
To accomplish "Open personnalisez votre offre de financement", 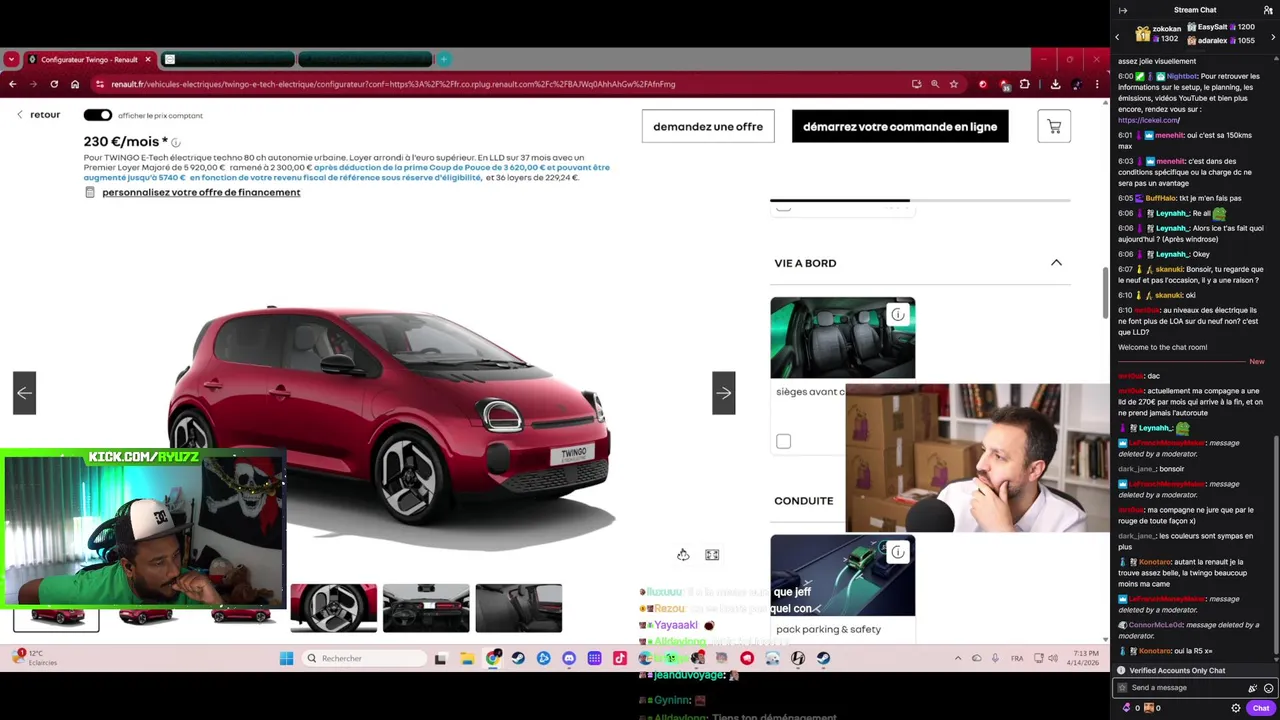I will tap(201, 192).
